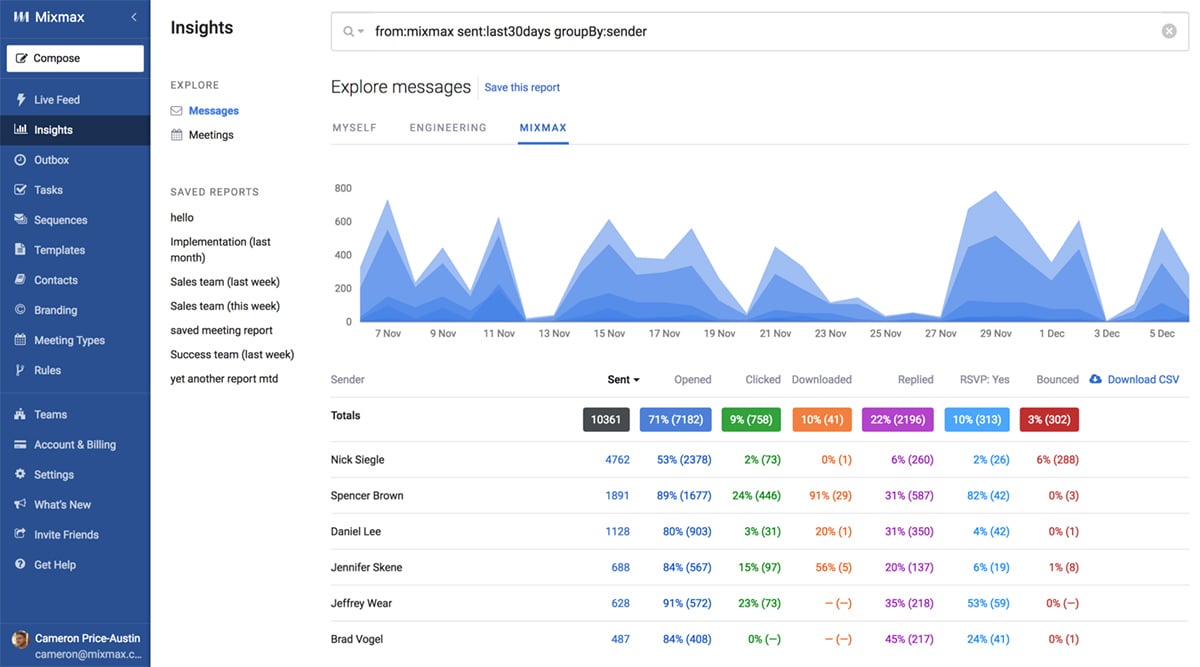Switch to the ENGINEERING tab

(x=447, y=127)
